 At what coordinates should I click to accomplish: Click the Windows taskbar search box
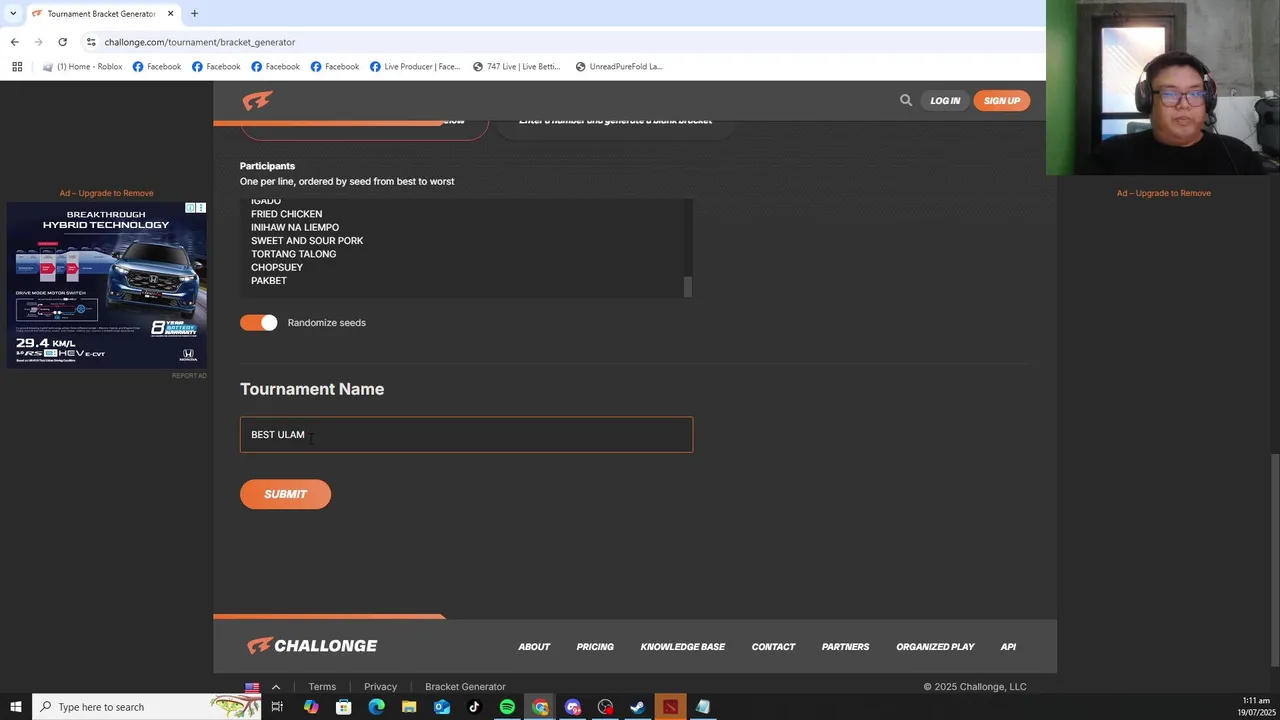coord(147,707)
